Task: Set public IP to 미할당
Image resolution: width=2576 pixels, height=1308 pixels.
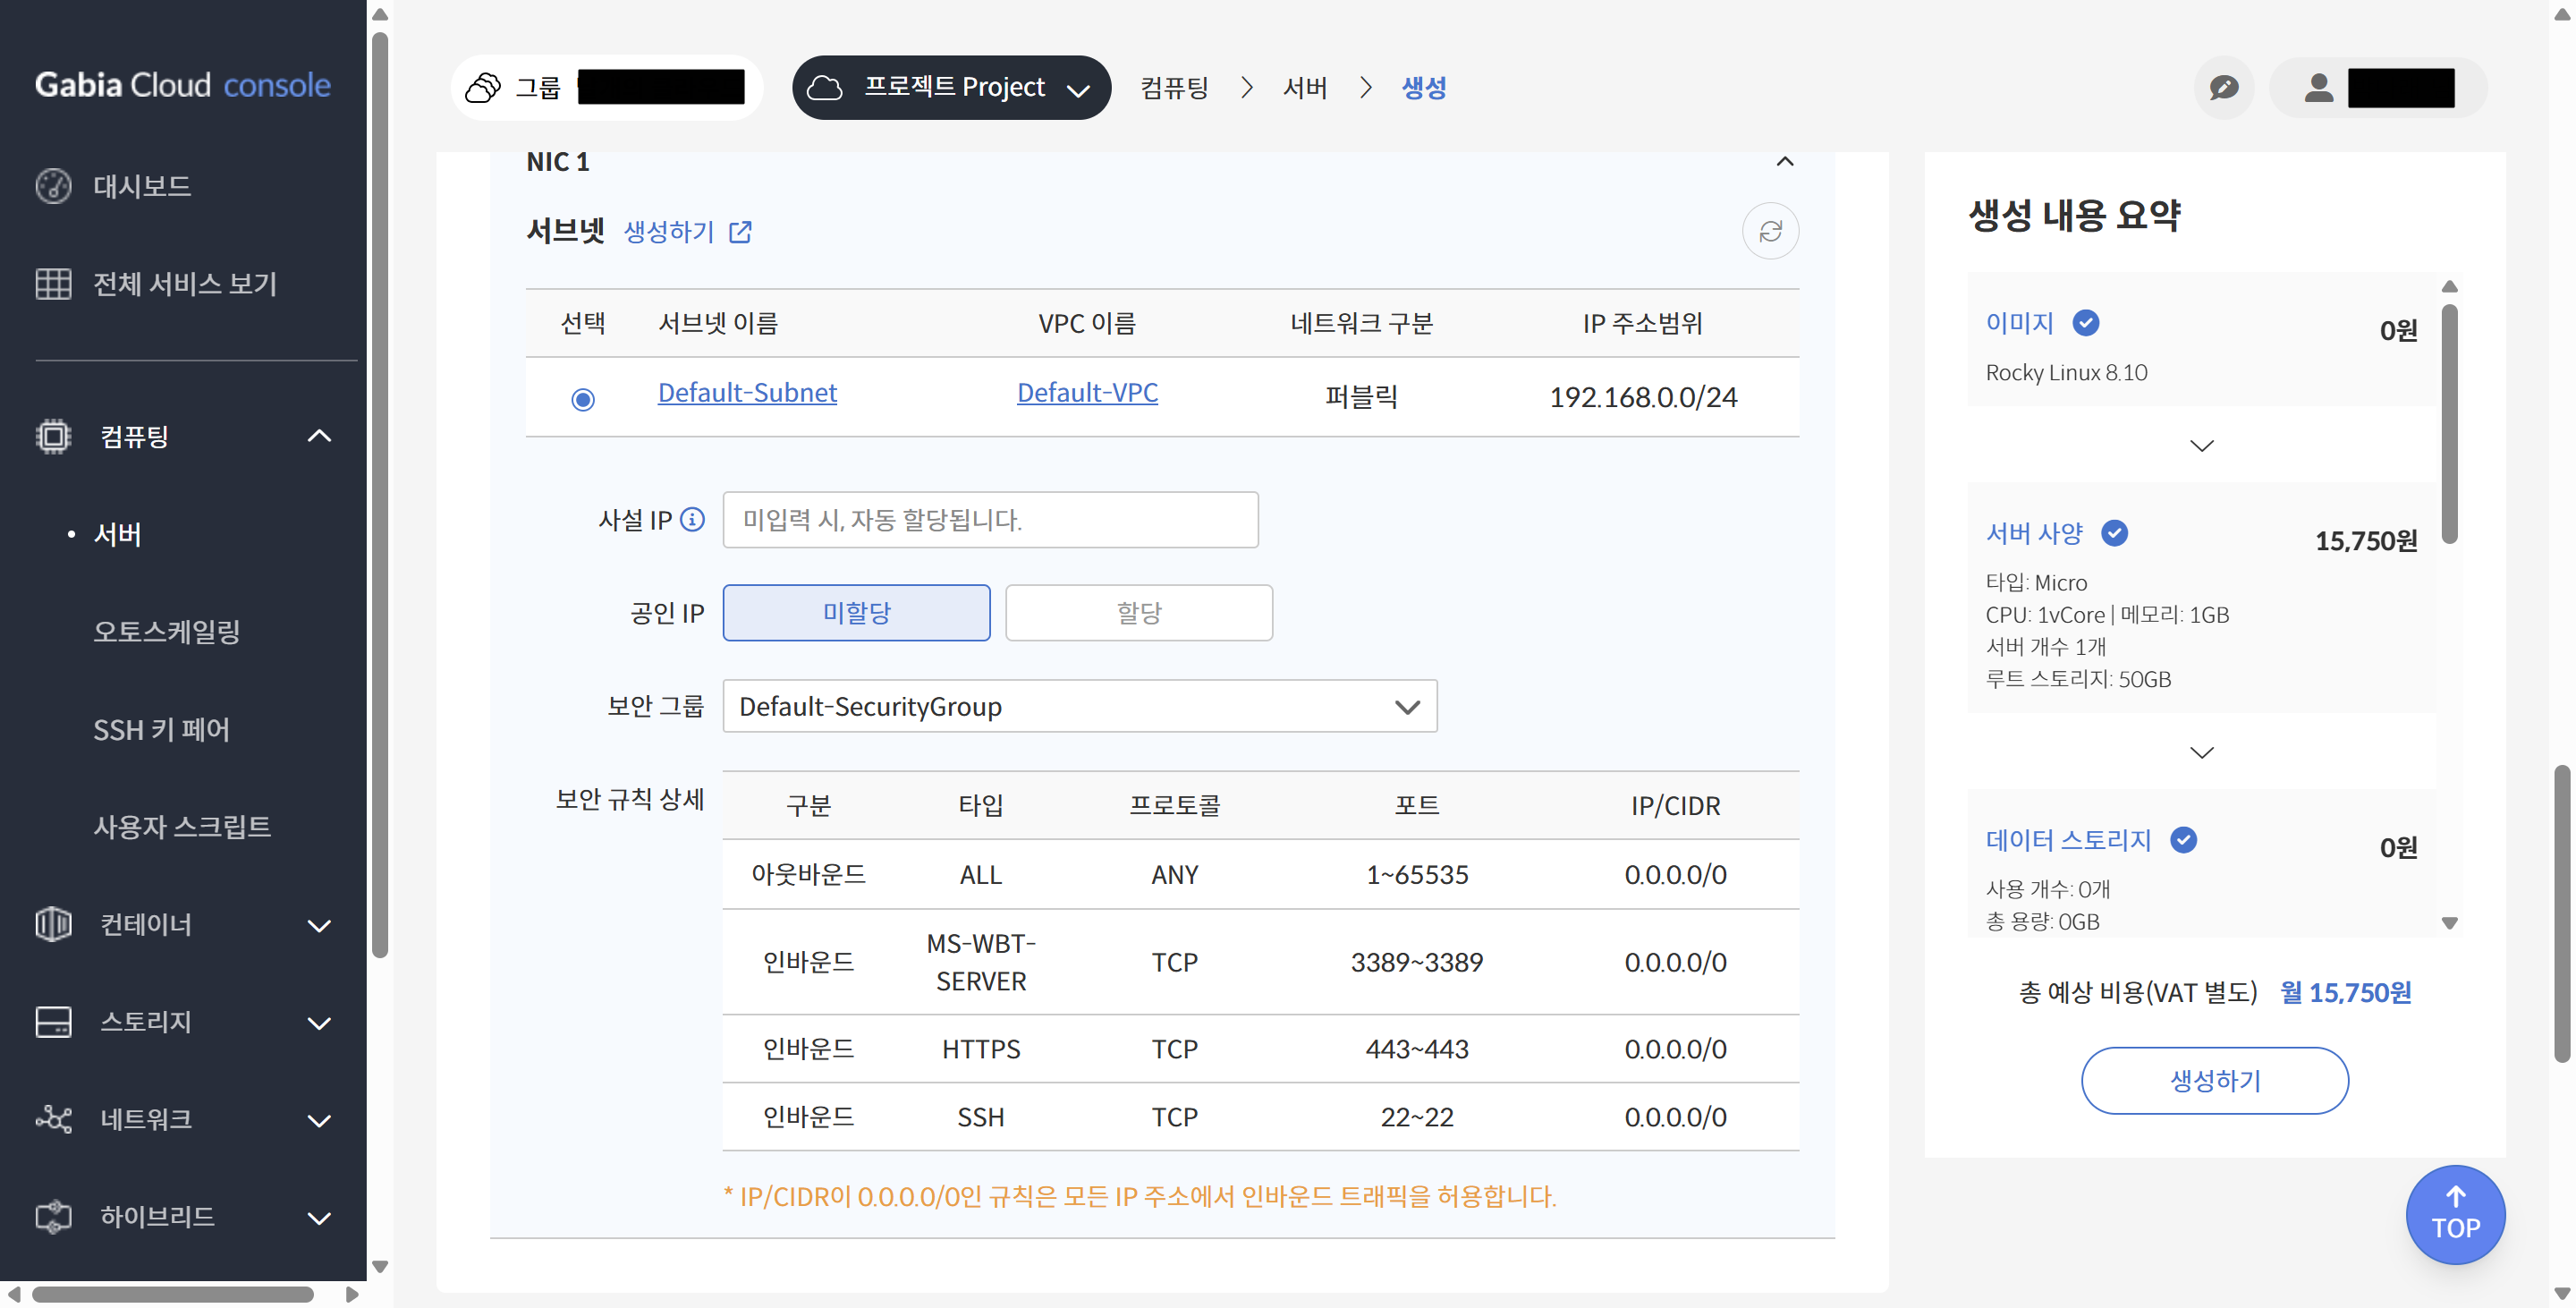Action: click(856, 612)
